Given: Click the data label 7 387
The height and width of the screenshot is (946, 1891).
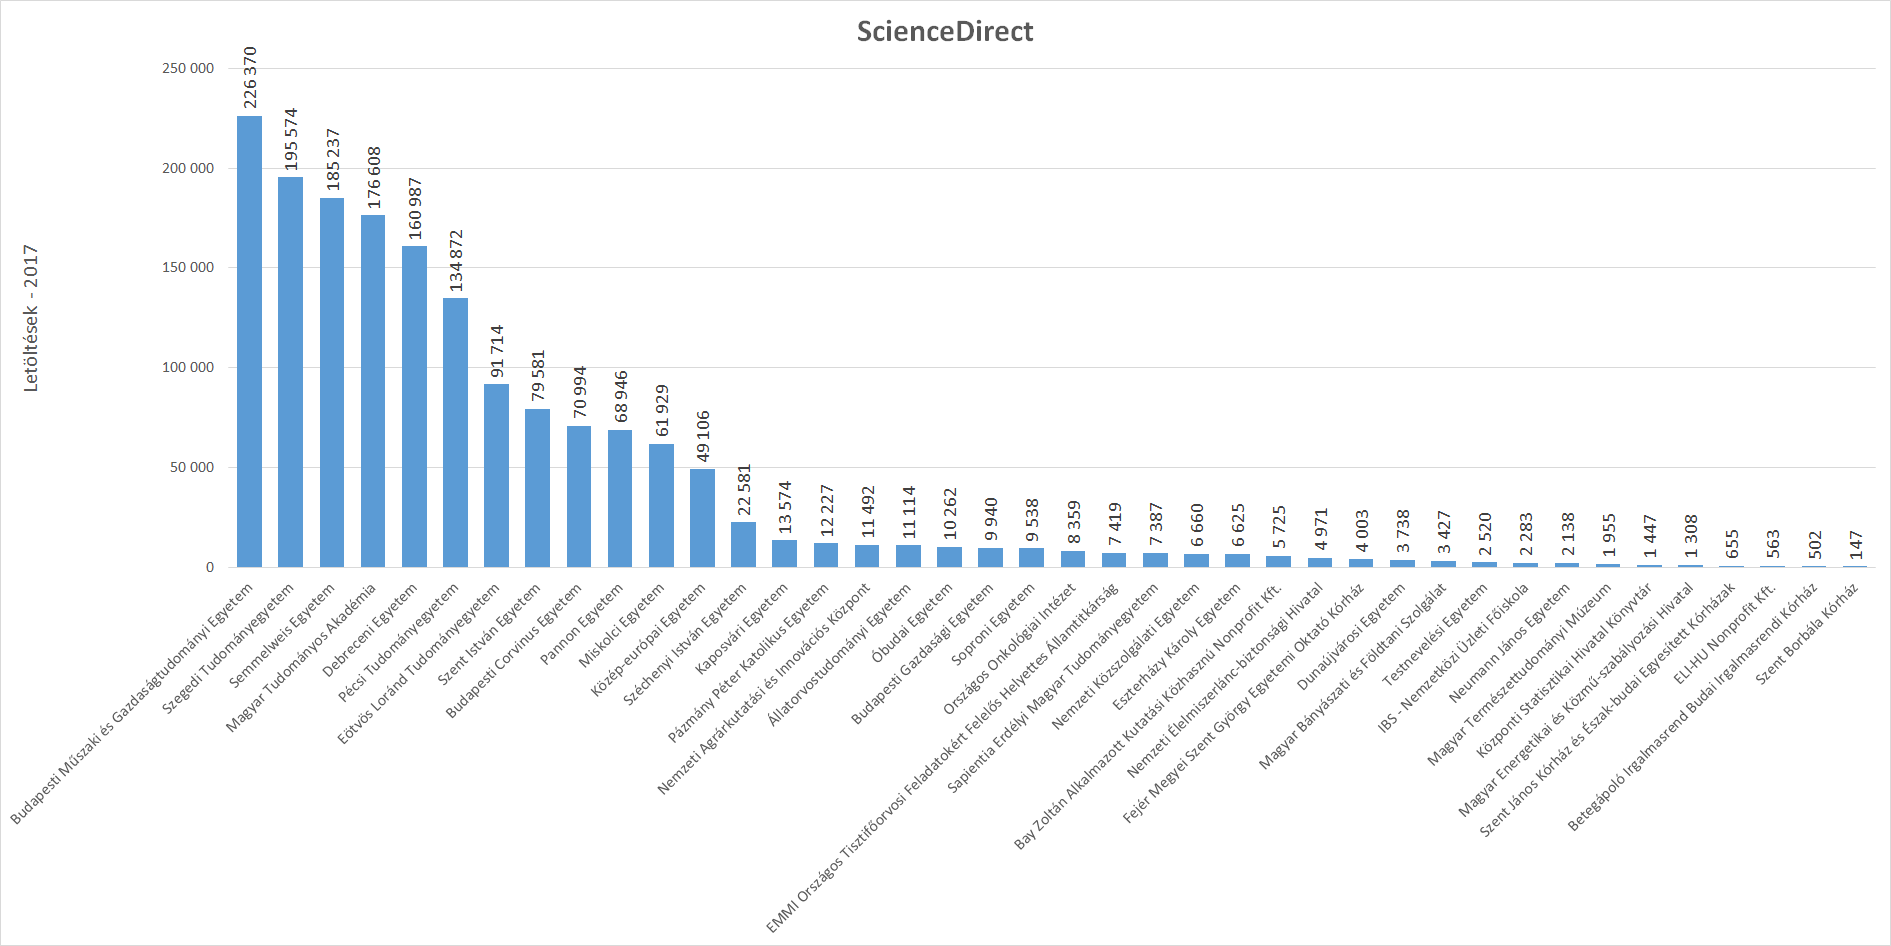Looking at the screenshot, I should pyautogui.click(x=1155, y=524).
